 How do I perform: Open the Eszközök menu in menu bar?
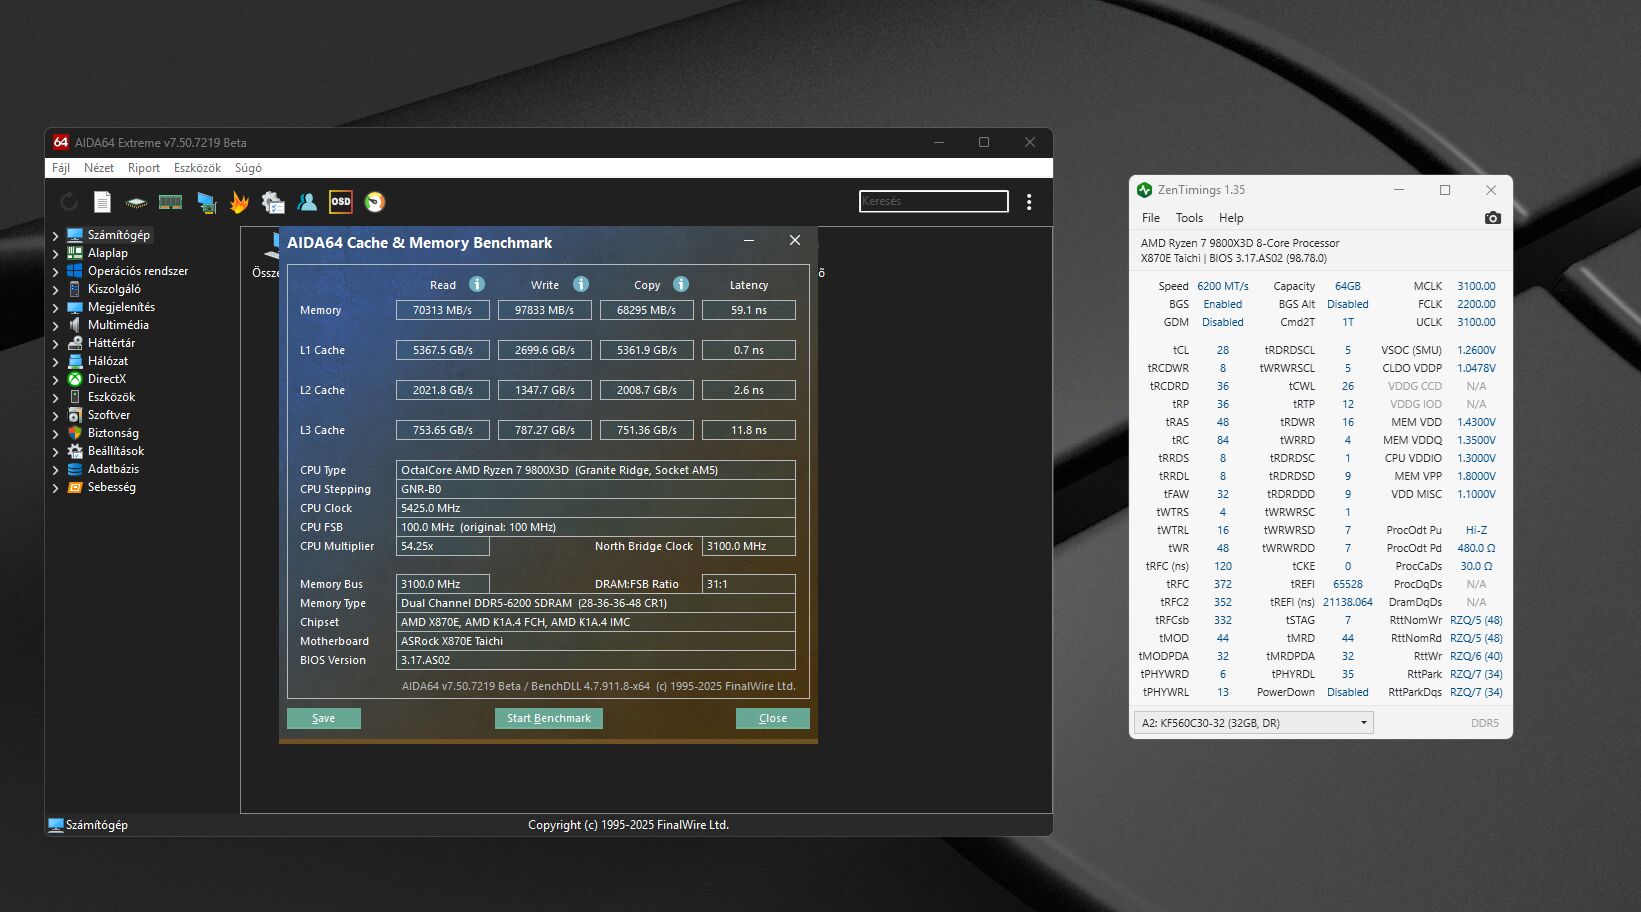click(197, 168)
